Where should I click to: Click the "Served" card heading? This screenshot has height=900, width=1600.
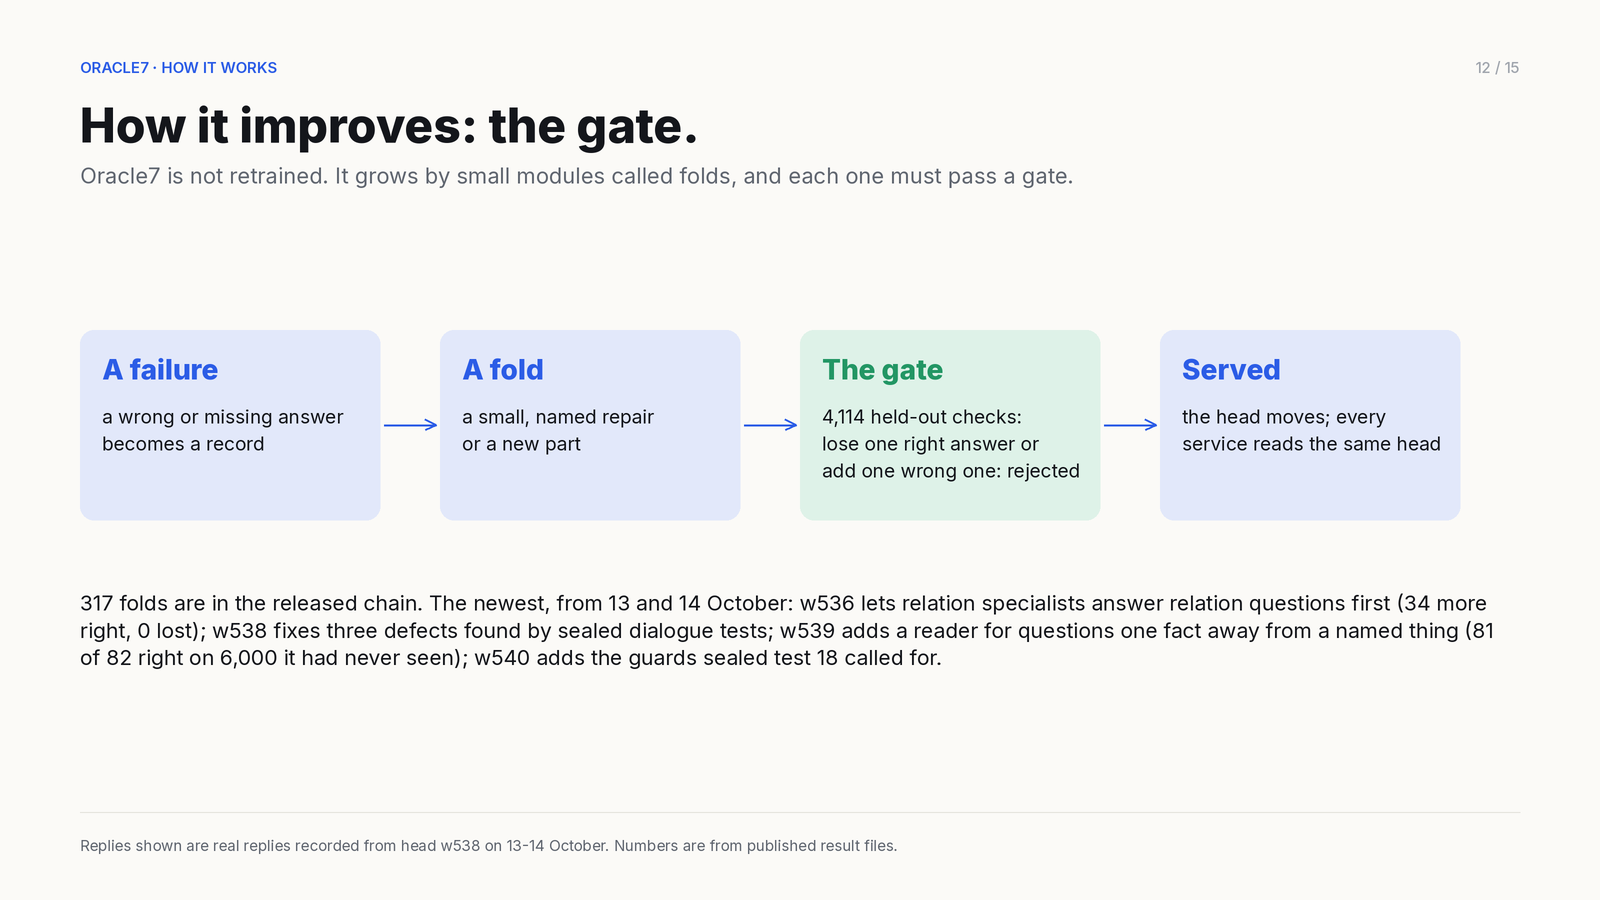pos(1231,370)
